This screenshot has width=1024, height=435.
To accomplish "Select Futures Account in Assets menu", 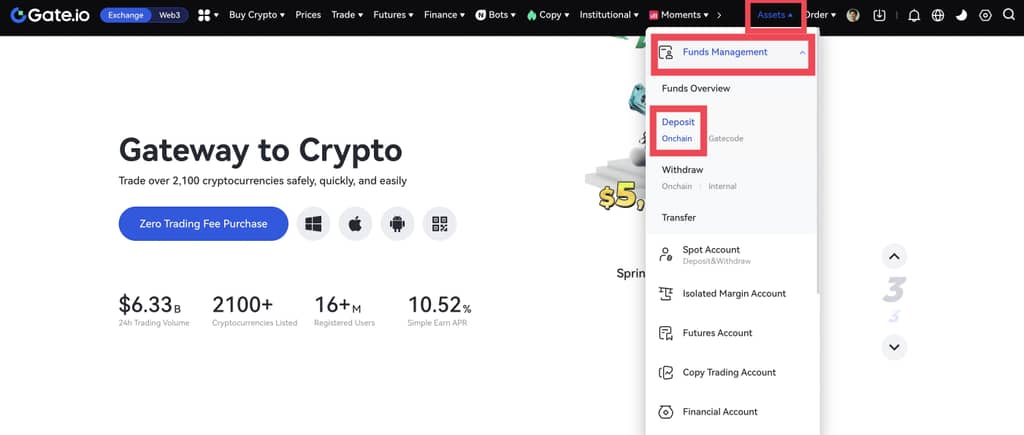I will (x=717, y=333).
